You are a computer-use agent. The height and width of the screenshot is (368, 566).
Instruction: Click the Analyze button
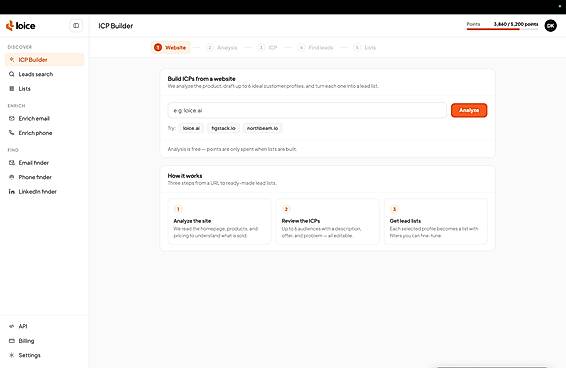click(469, 110)
